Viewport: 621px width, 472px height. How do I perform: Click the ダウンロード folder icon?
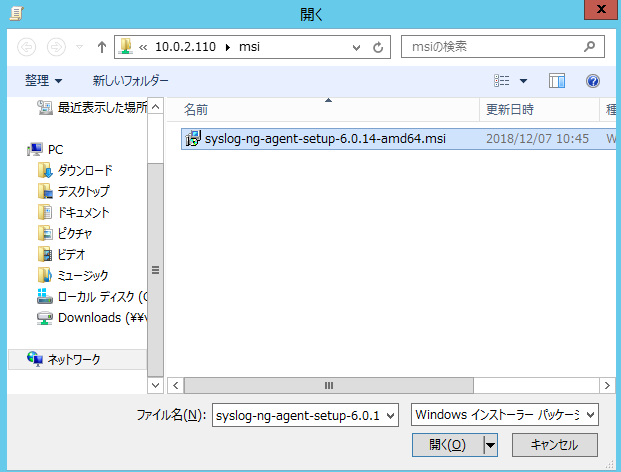tap(45, 171)
